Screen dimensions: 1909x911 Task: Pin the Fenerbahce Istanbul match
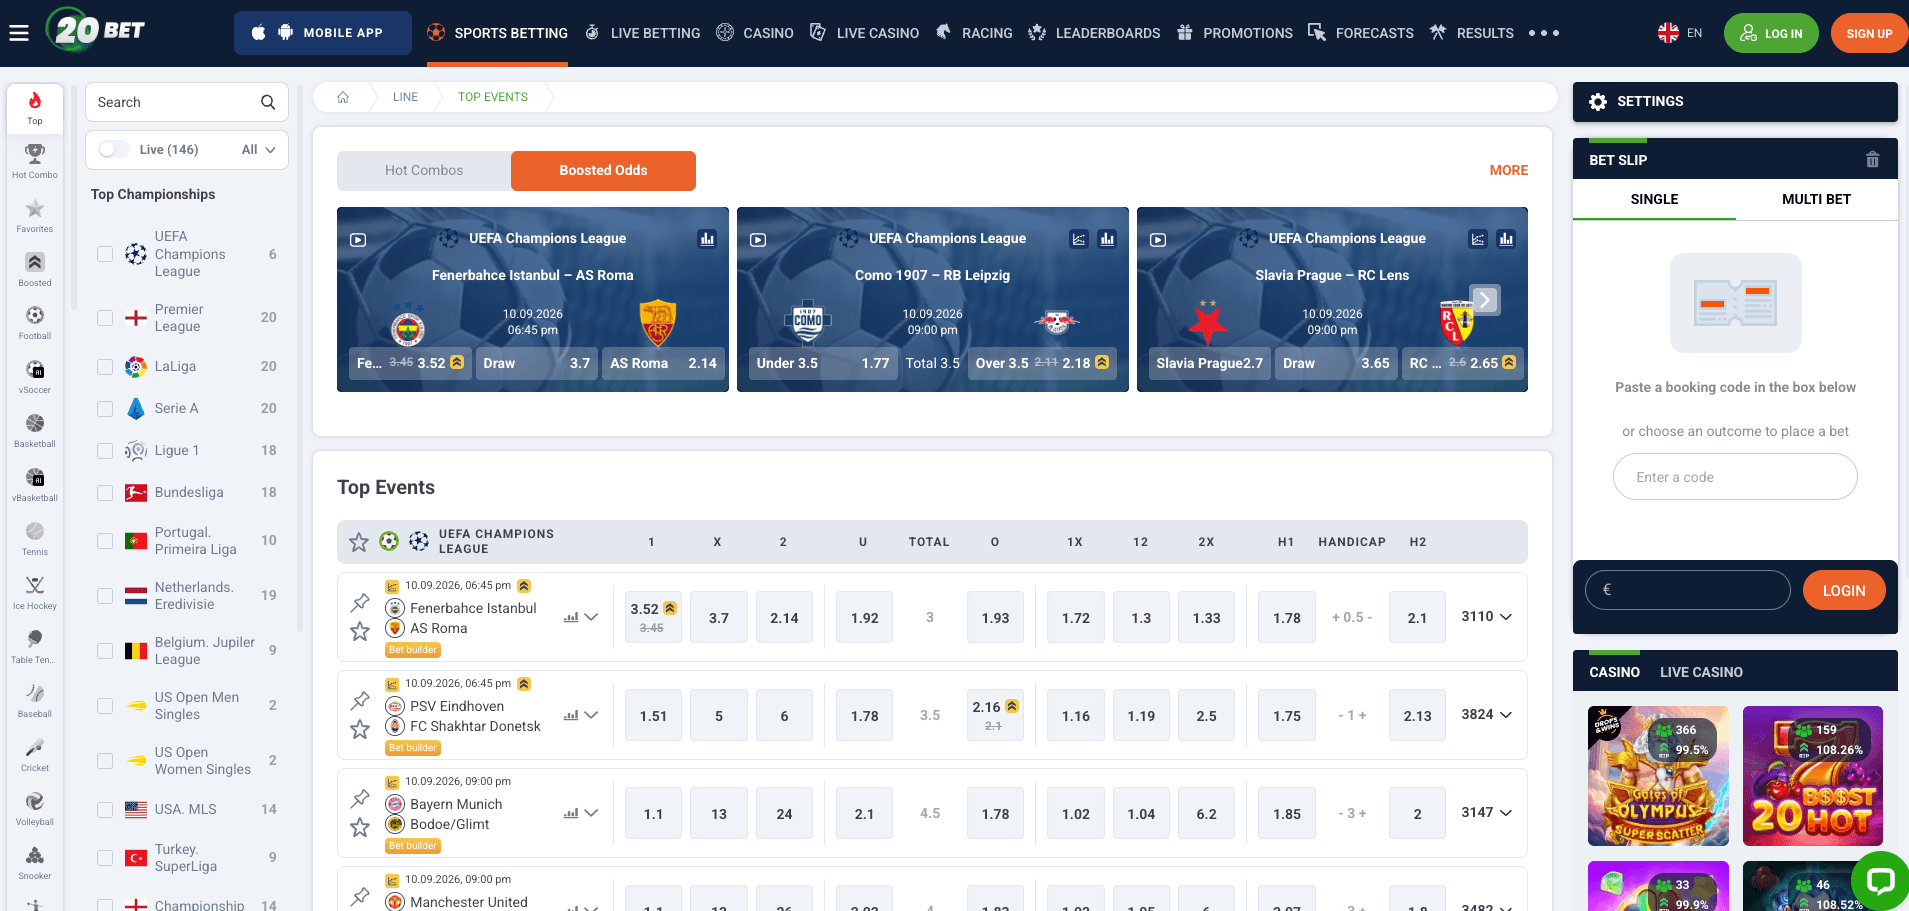[360, 603]
